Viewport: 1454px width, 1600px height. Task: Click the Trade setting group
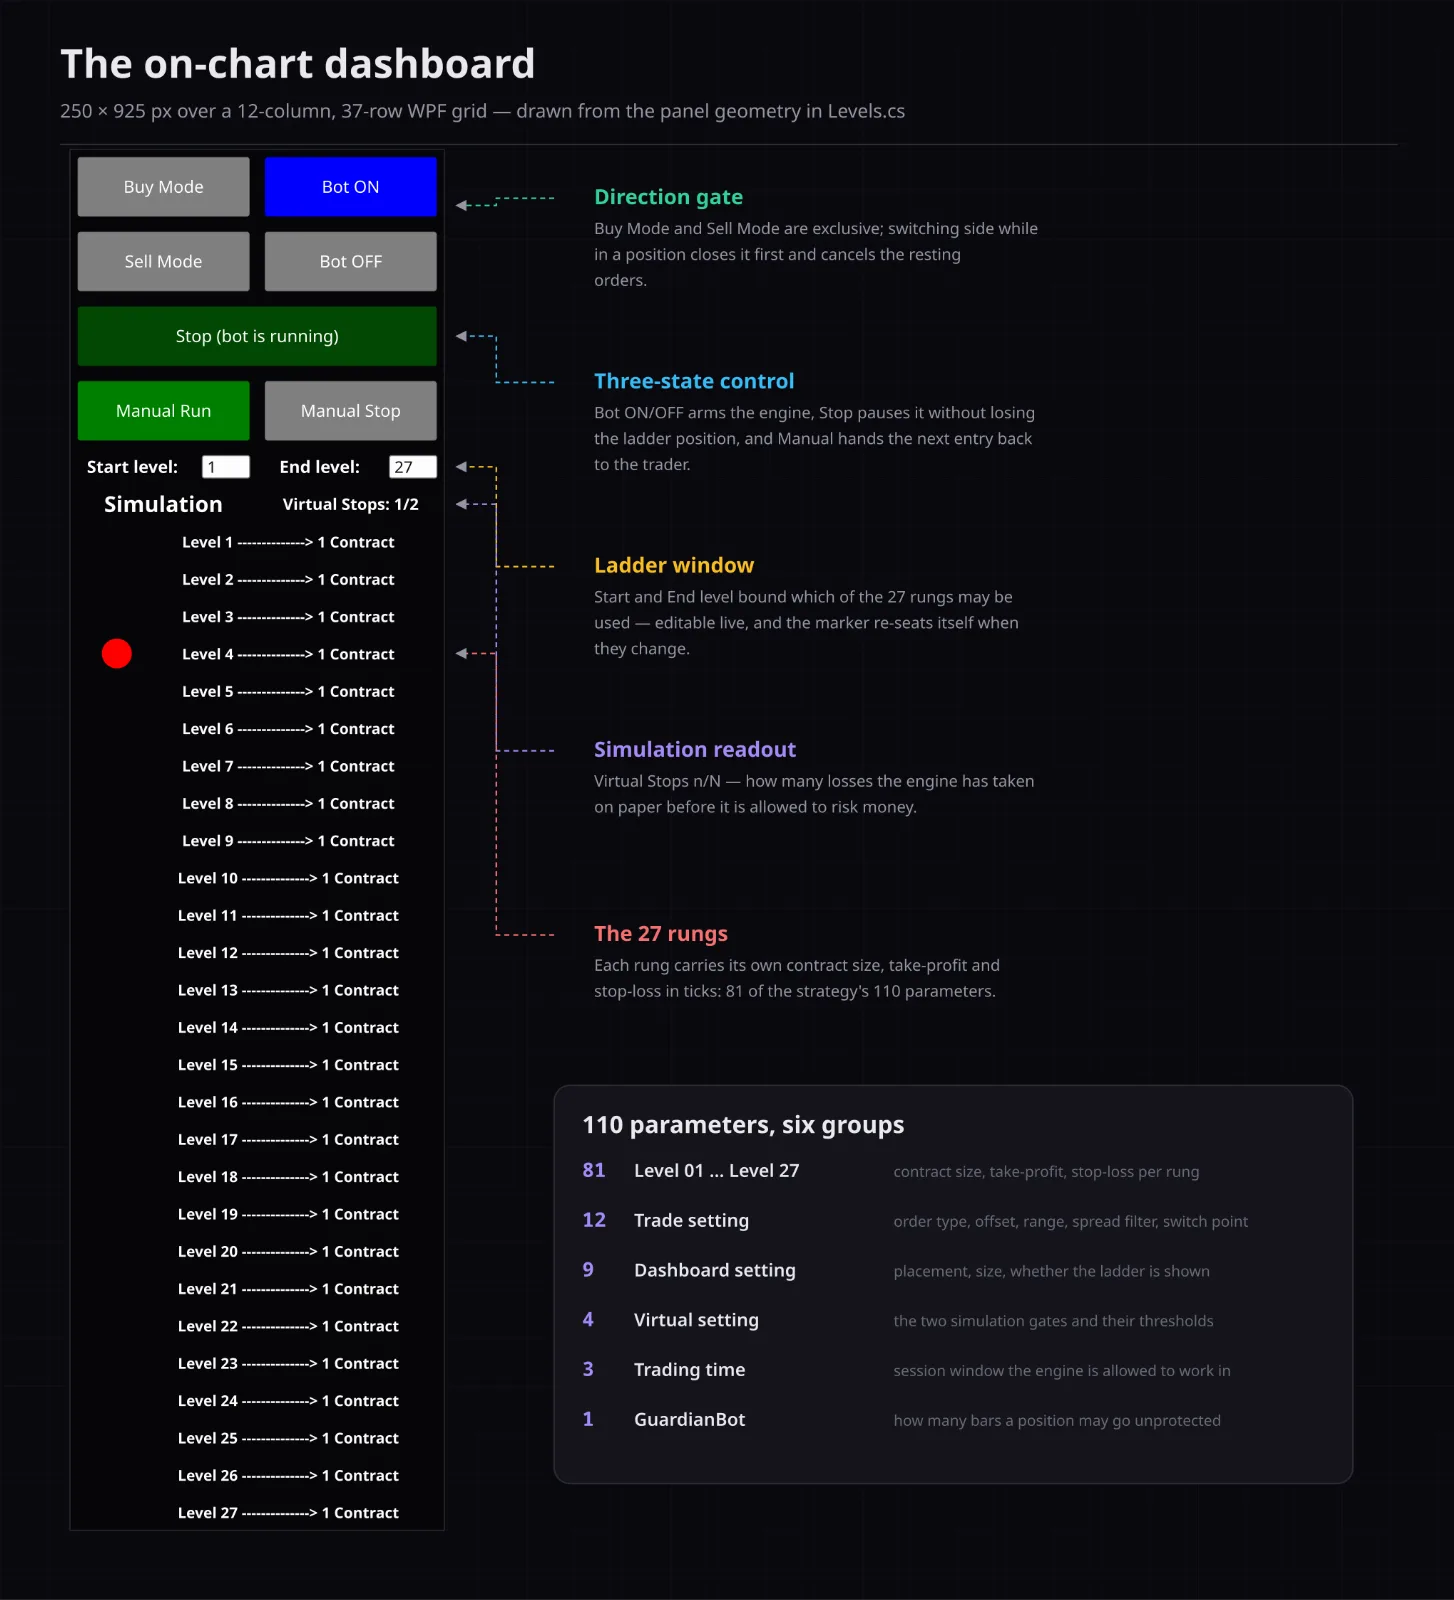(x=691, y=1220)
